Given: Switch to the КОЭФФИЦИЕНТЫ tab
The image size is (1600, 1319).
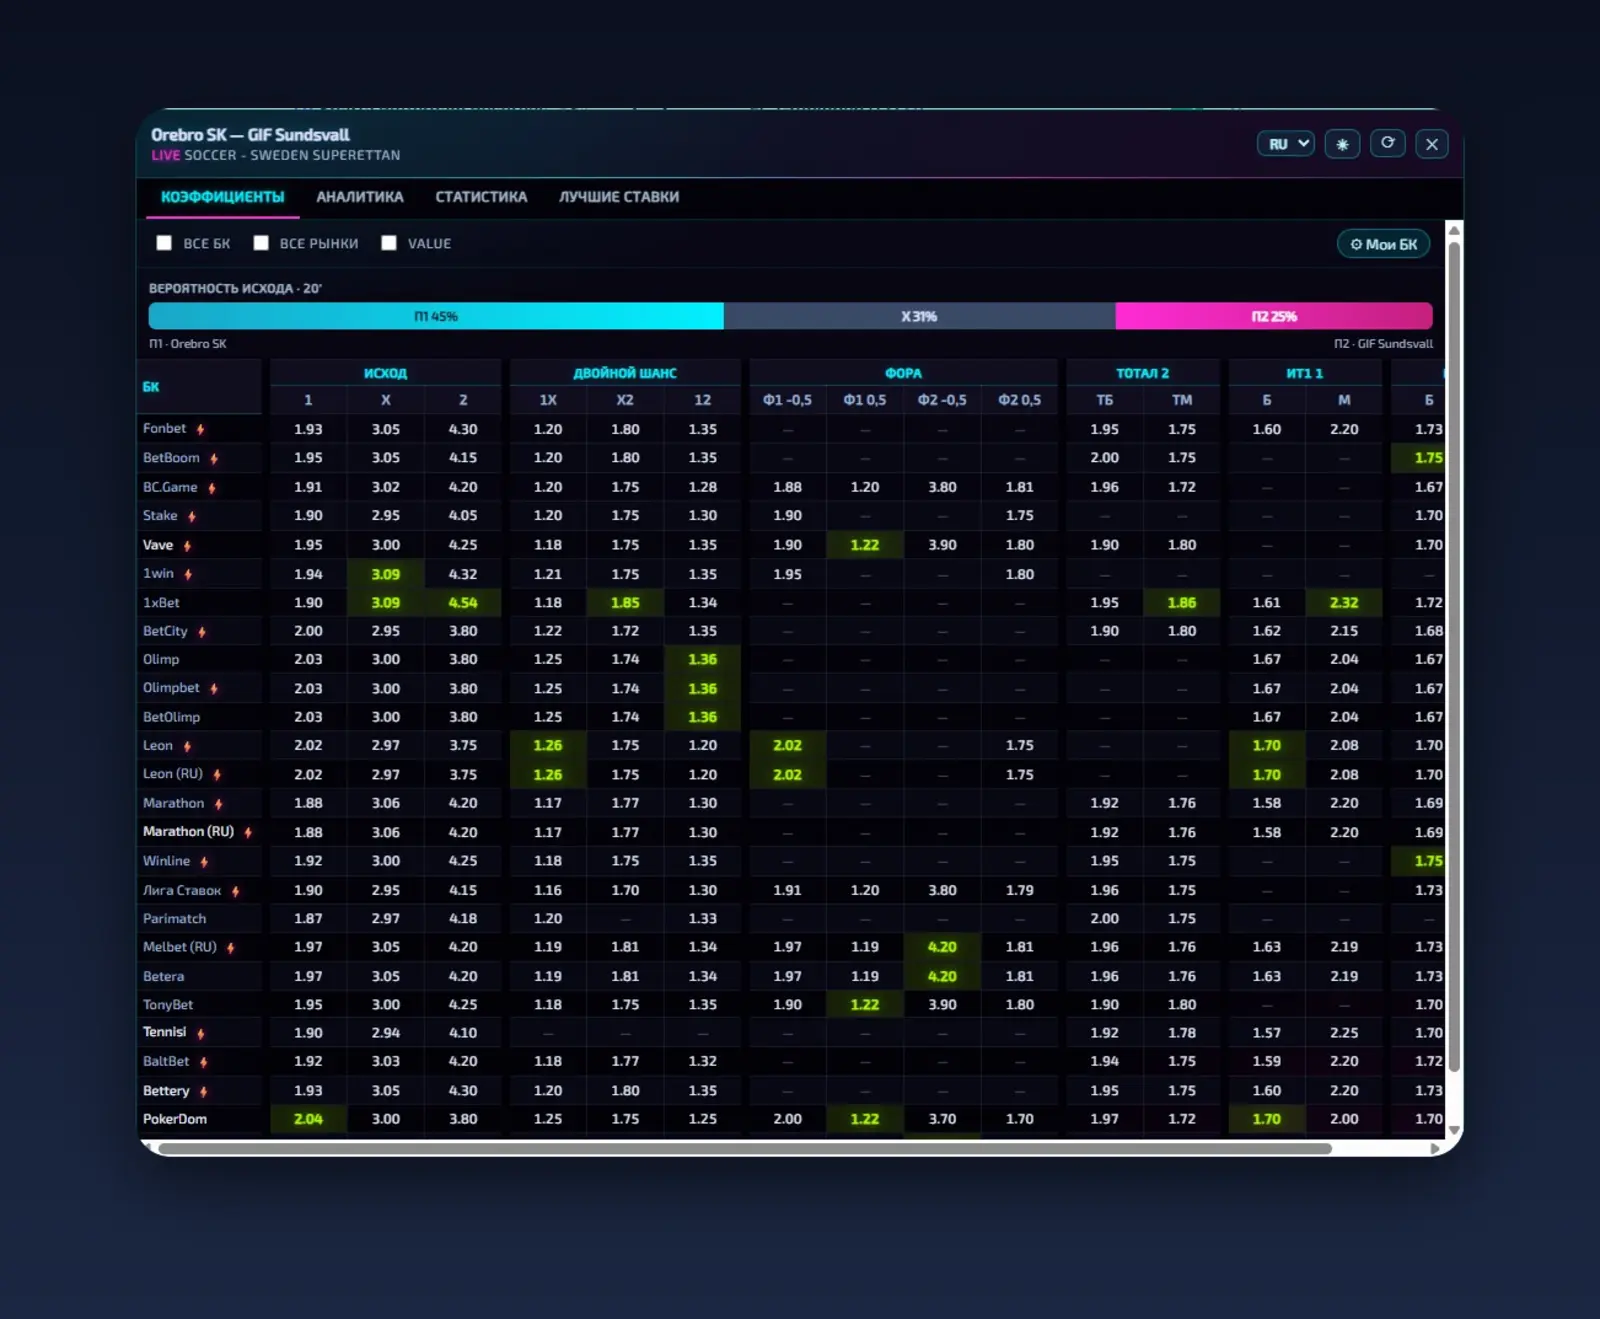Looking at the screenshot, I should (x=223, y=197).
